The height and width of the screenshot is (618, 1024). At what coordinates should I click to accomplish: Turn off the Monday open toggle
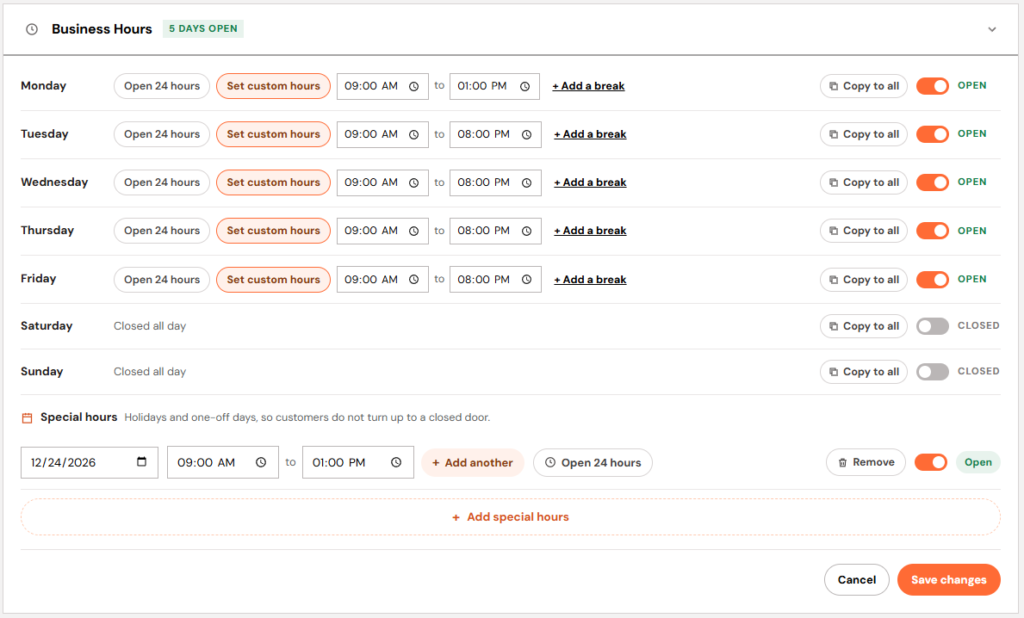tap(932, 86)
